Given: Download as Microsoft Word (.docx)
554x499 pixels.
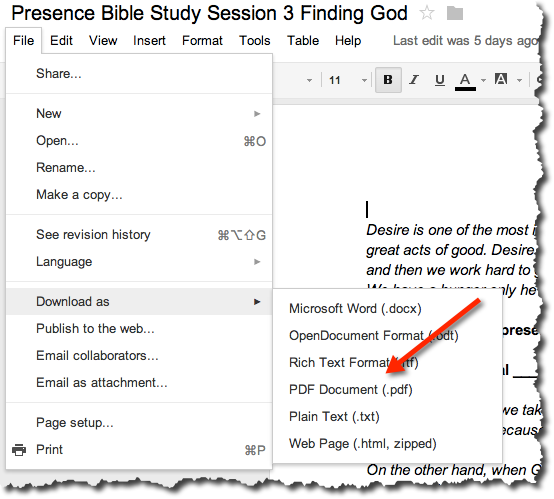Looking at the screenshot, I should pyautogui.click(x=388, y=309).
